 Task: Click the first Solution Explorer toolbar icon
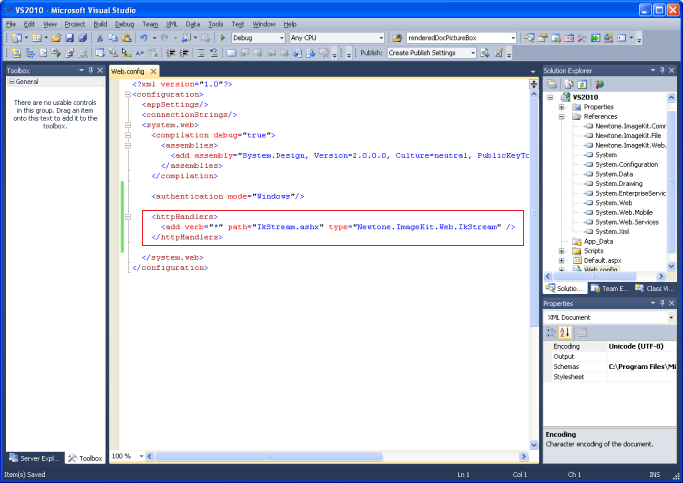coord(552,84)
